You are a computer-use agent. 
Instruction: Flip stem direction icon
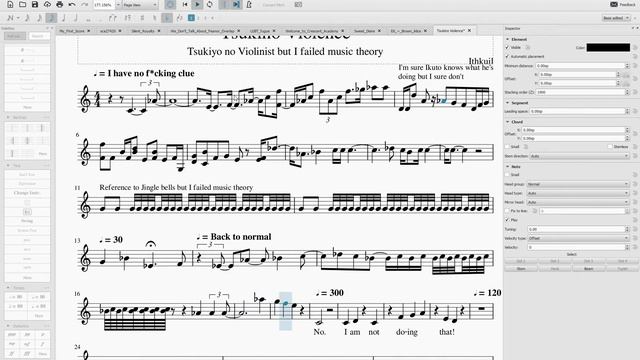pyautogui.click(x=179, y=18)
